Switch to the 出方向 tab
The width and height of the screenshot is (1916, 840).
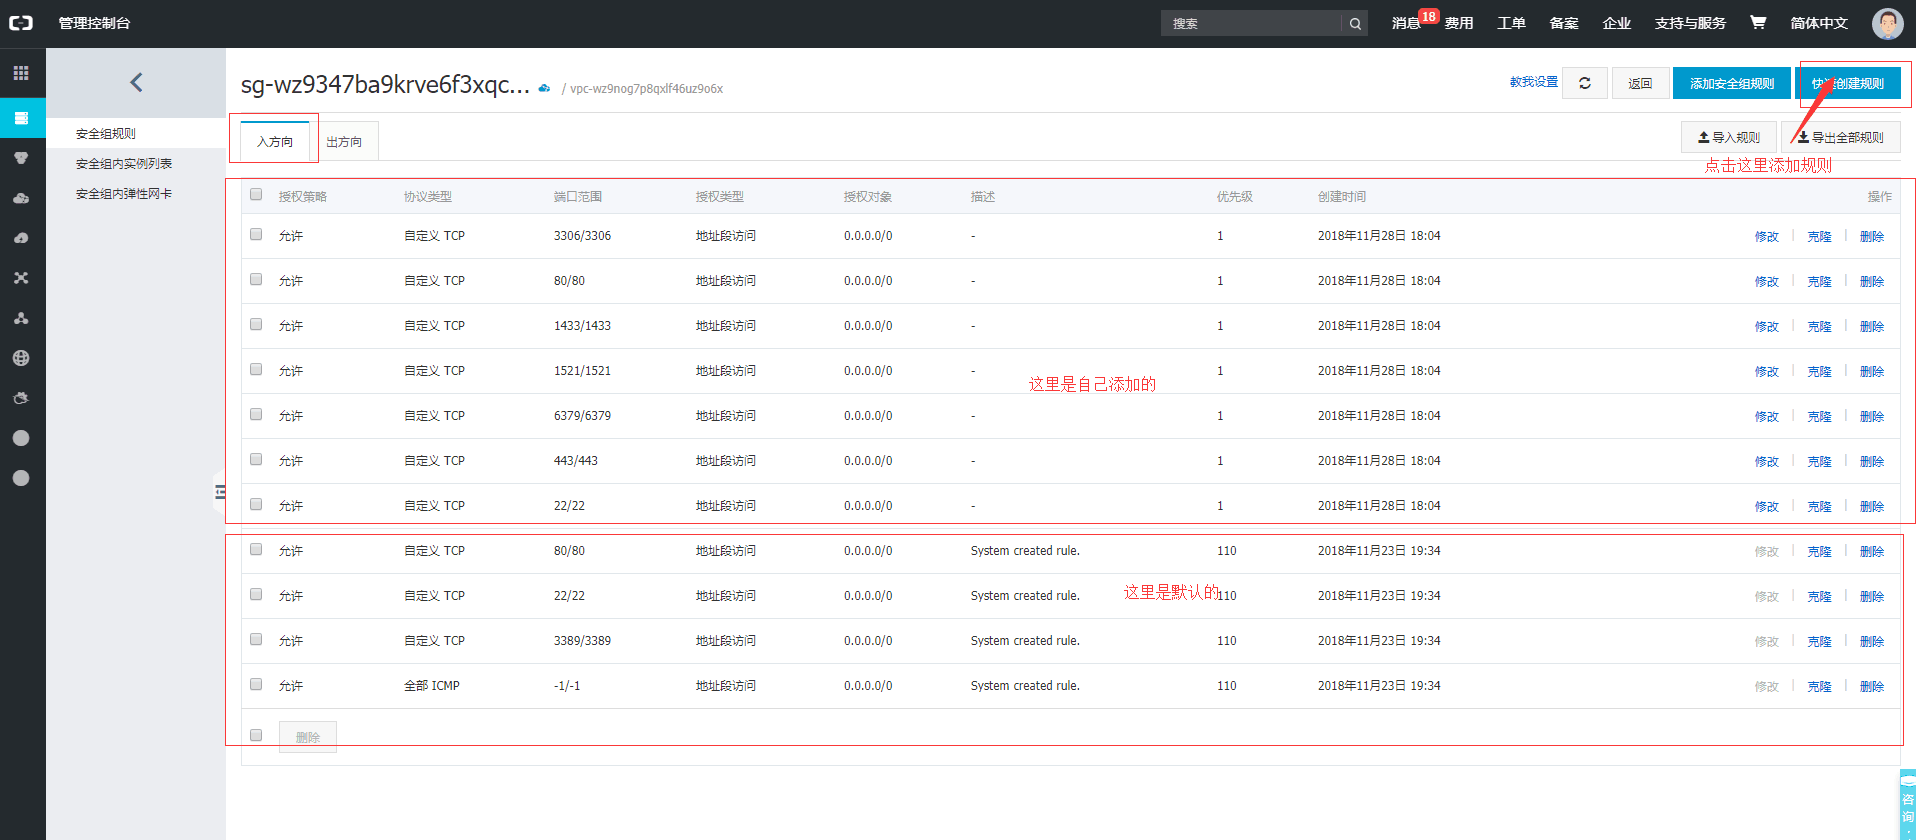click(344, 141)
